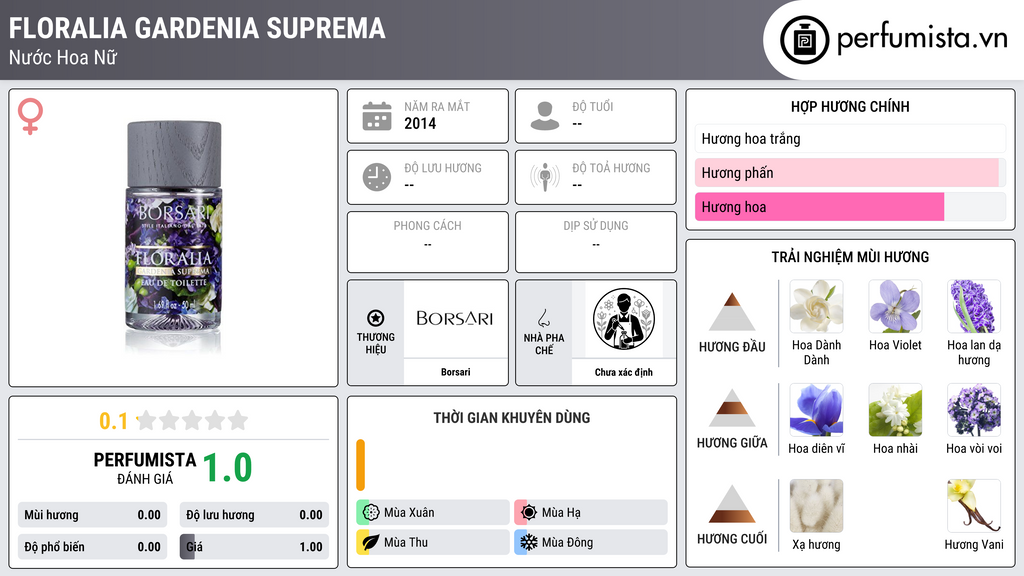Select the Hương hoa accord bar
1024x576 pixels.
pos(850,206)
